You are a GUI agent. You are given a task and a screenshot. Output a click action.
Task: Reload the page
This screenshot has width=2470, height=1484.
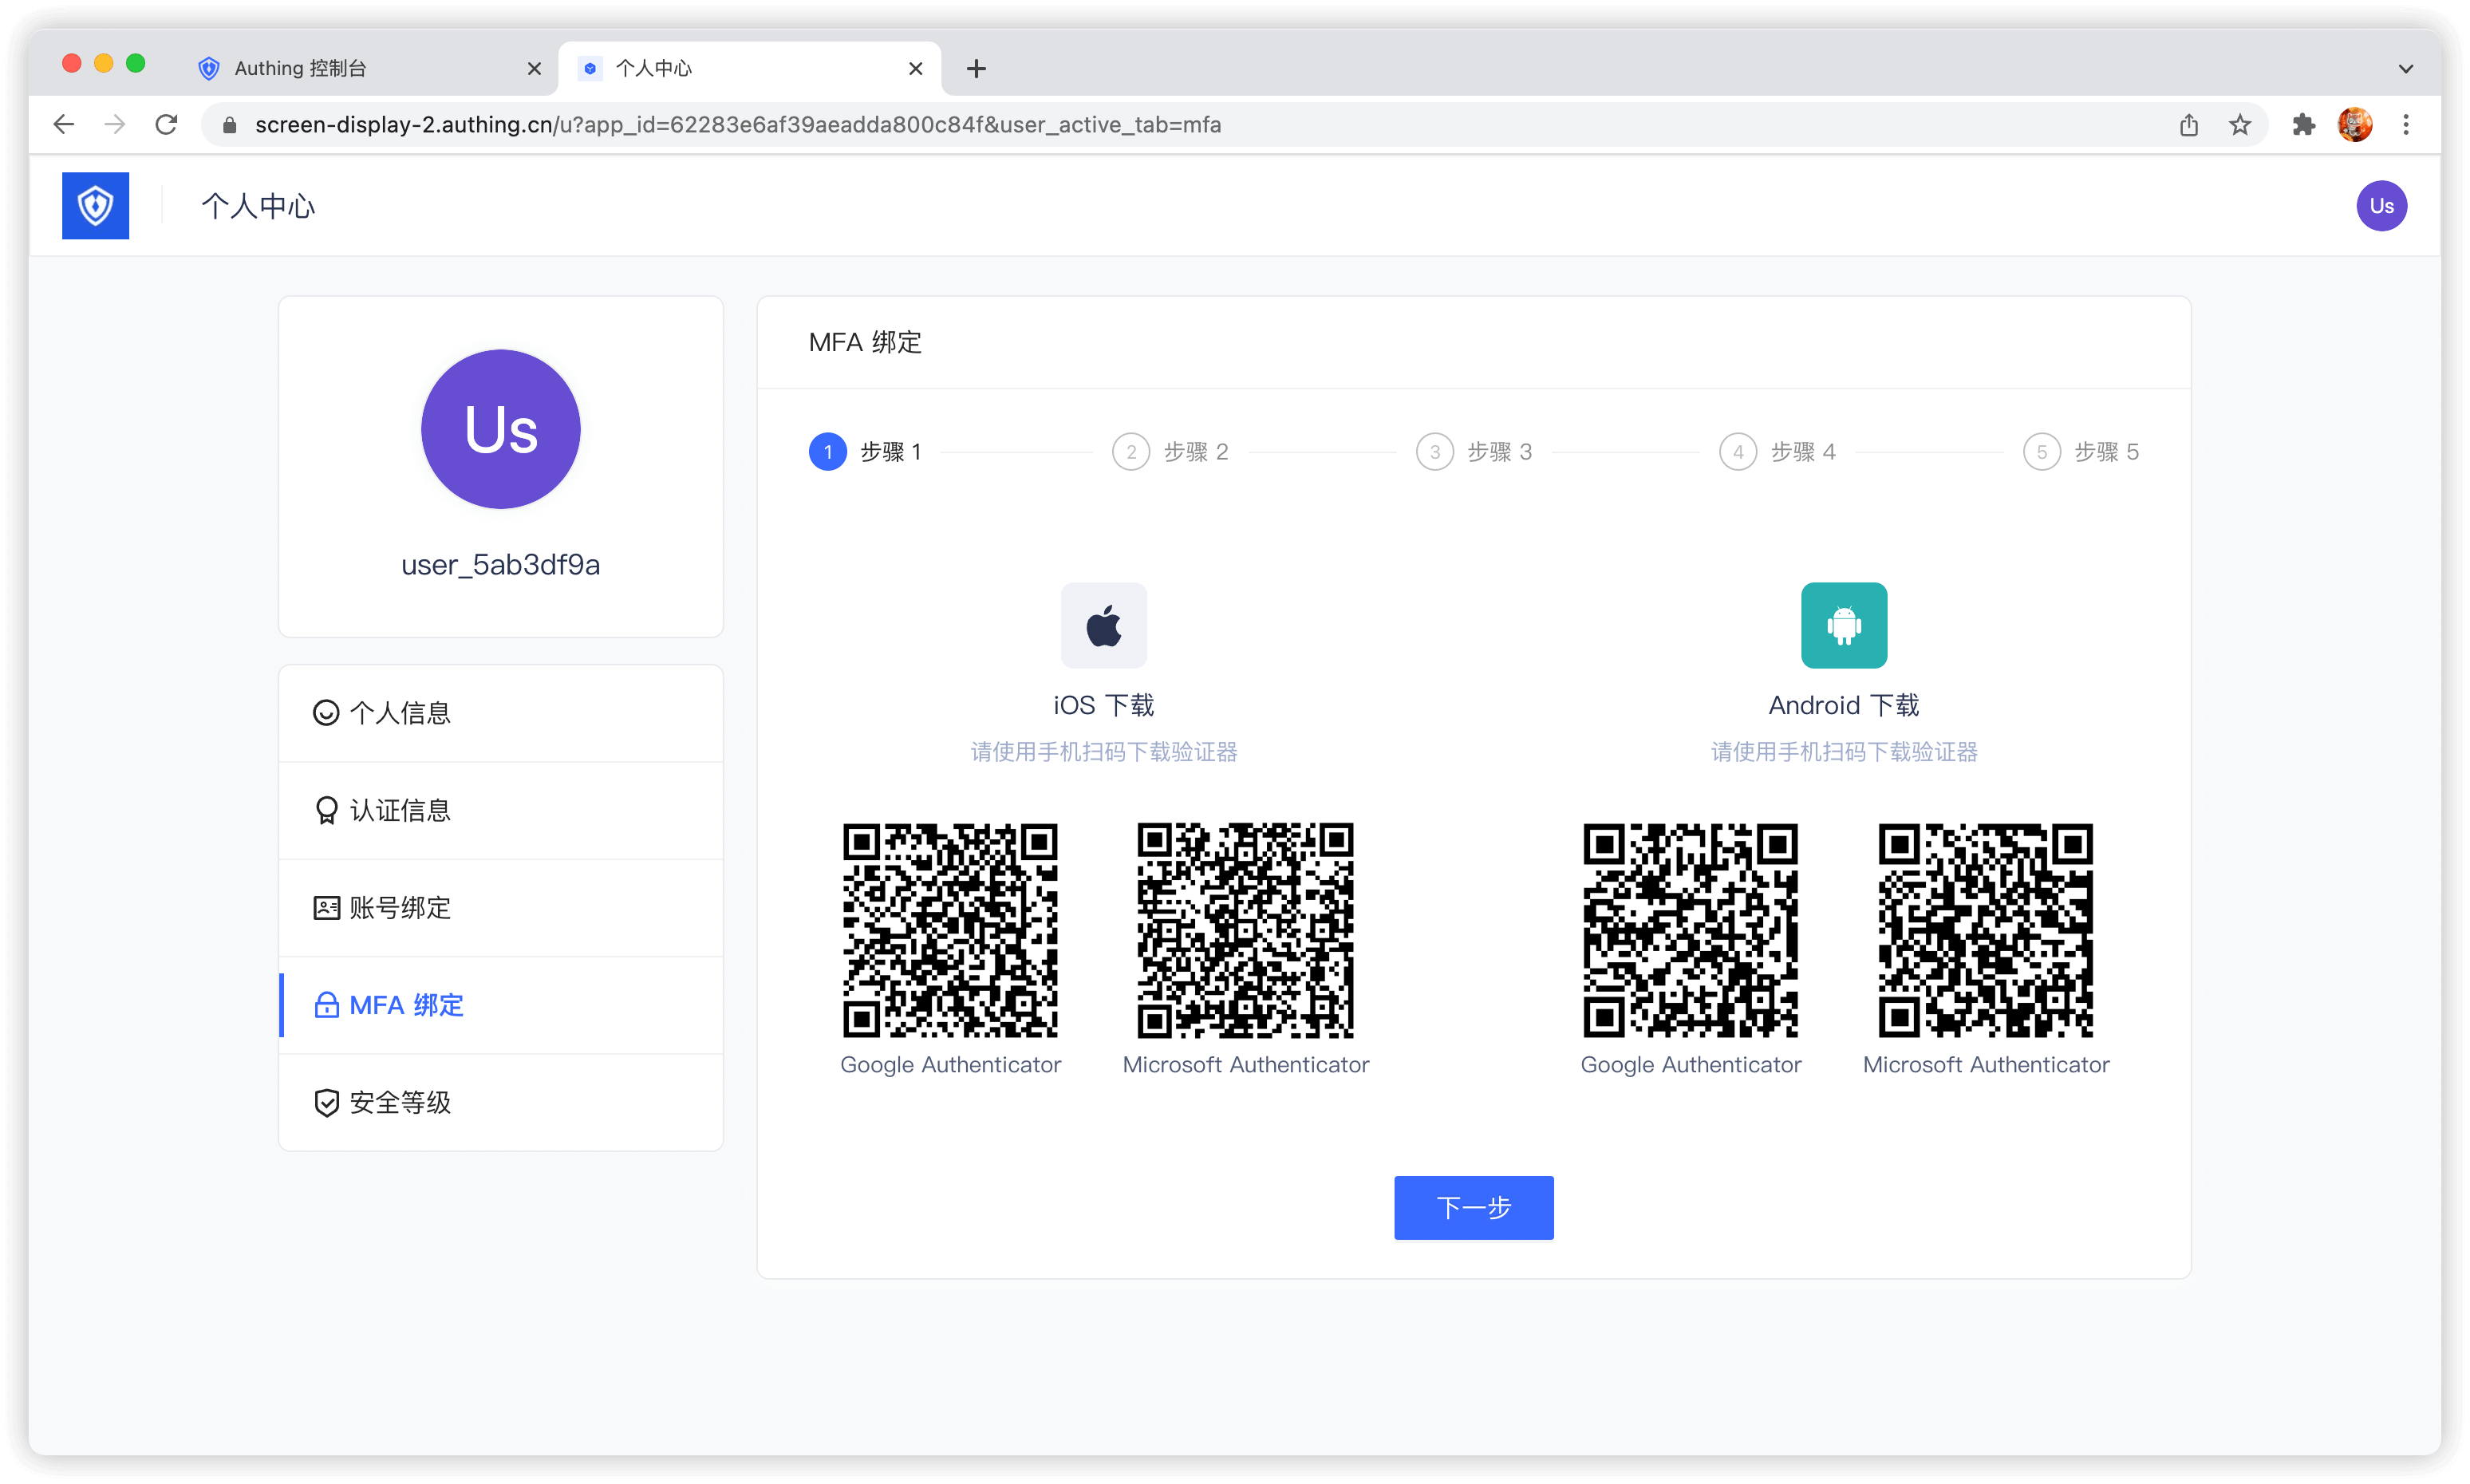167,125
